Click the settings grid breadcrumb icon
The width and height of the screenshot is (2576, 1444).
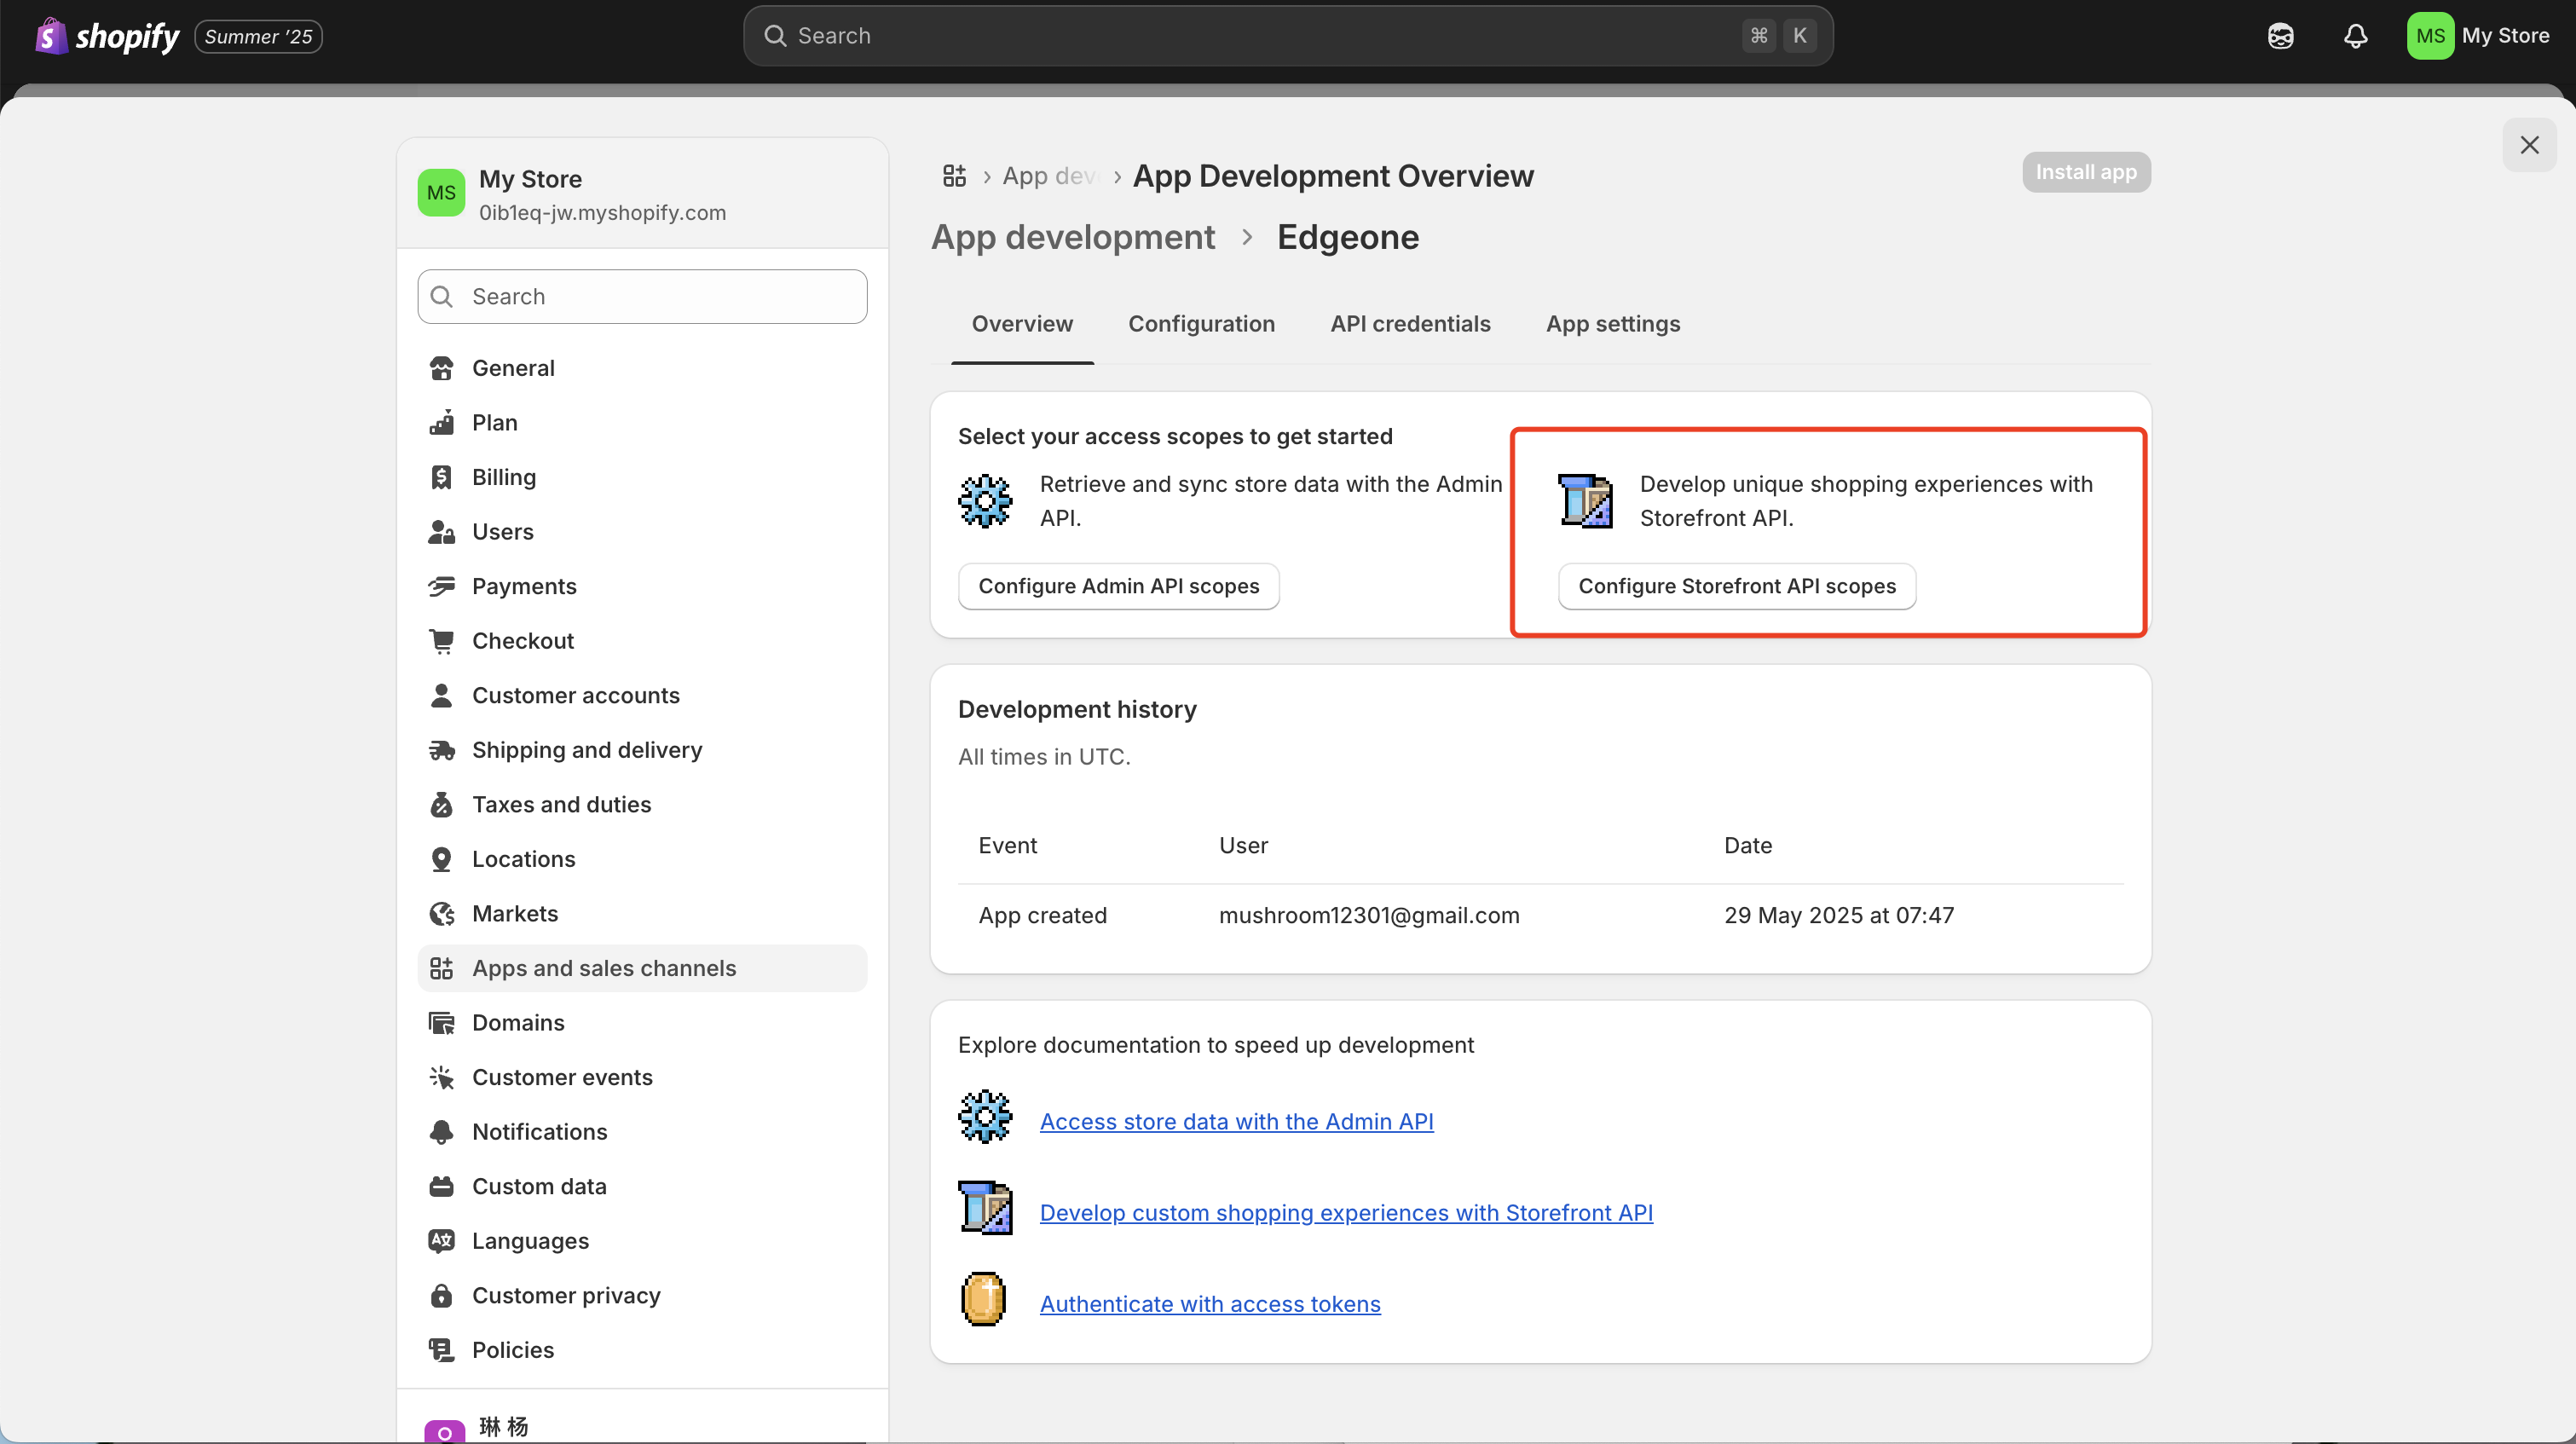coord(954,176)
